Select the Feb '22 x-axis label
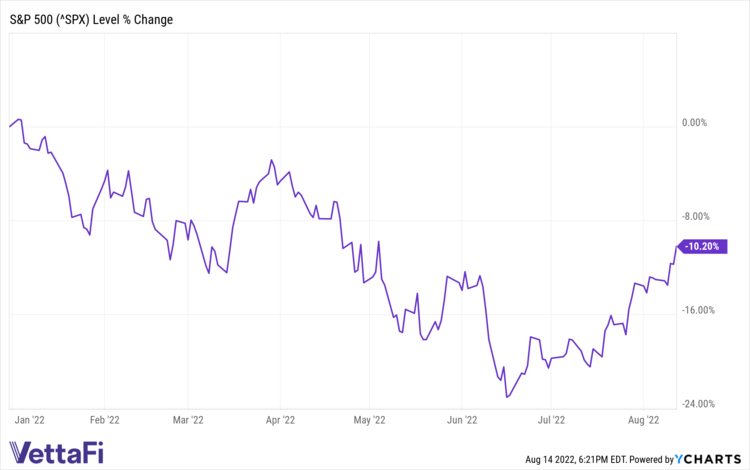 [x=105, y=421]
